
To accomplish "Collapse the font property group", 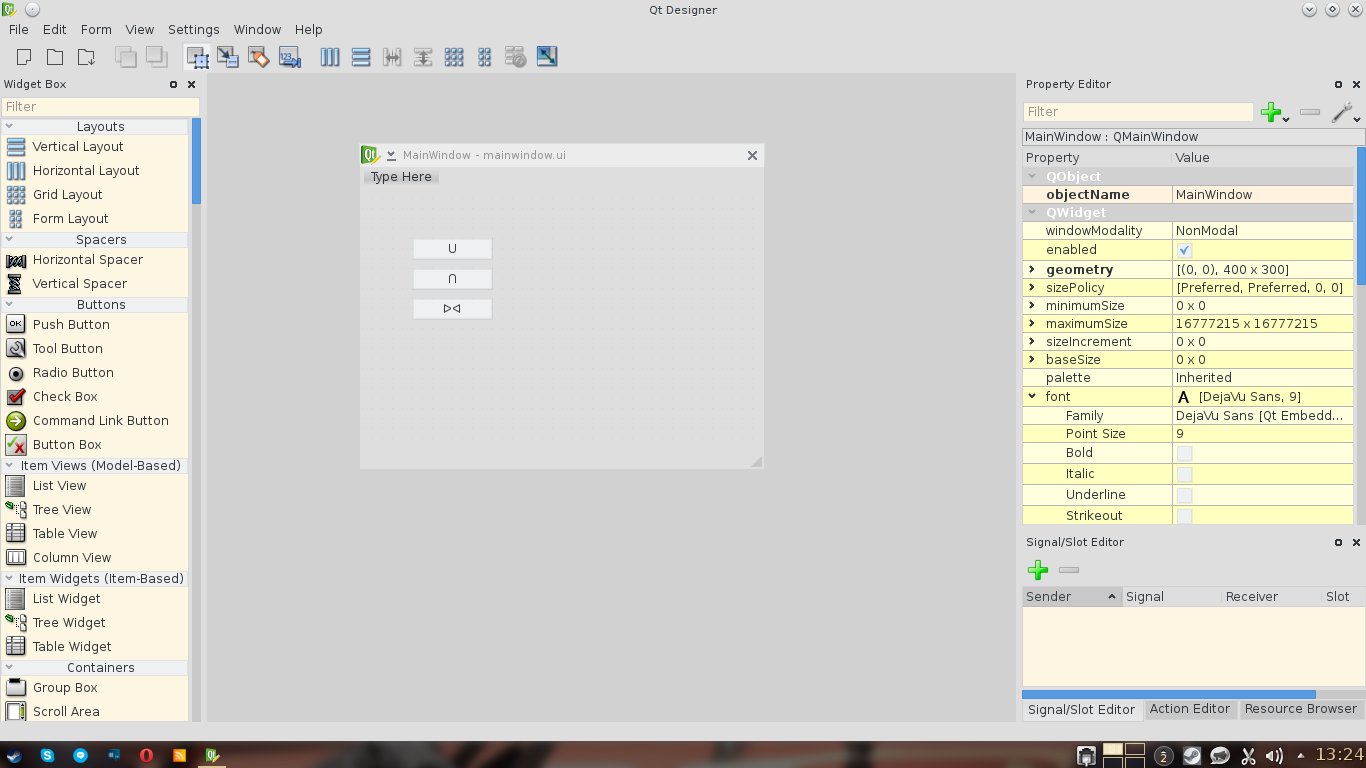I will click(1032, 397).
